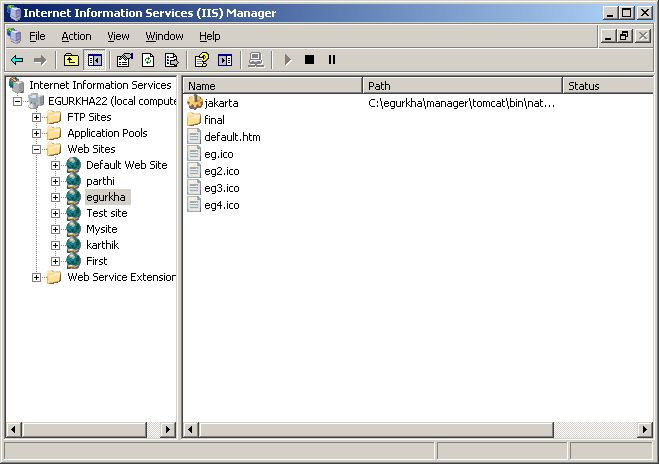Image resolution: width=659 pixels, height=464 pixels.
Task: Click the list pane left scroll arrow
Action: pyautogui.click(x=191, y=430)
